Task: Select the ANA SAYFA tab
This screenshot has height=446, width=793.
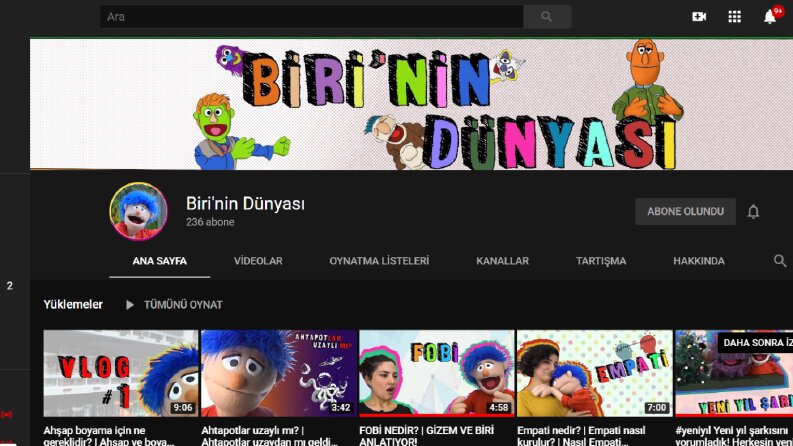Action: point(159,261)
